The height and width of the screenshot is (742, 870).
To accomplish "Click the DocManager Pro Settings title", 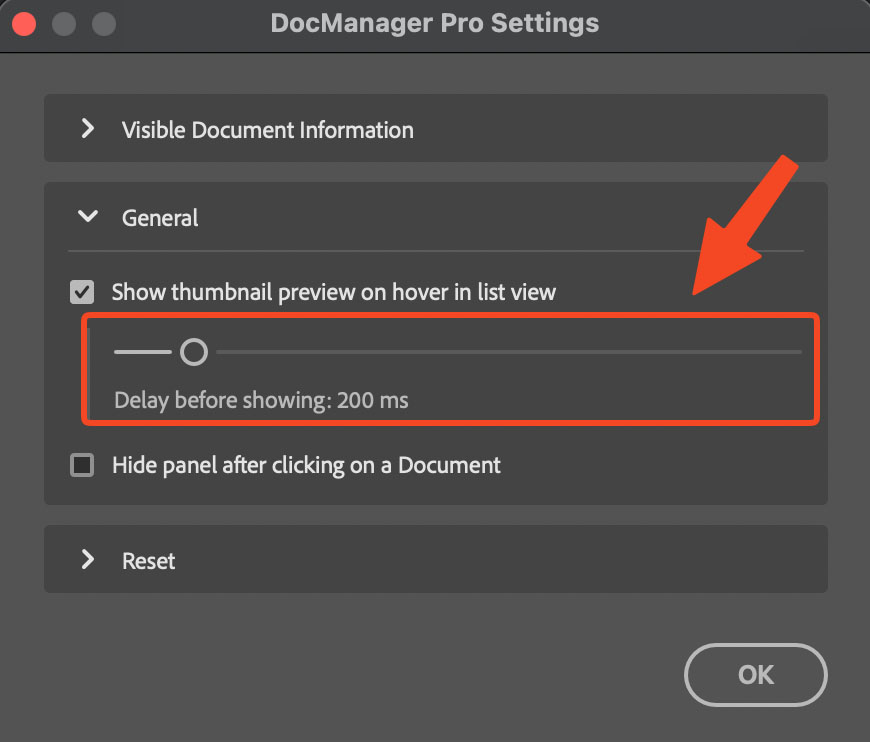I will pyautogui.click(x=435, y=23).
